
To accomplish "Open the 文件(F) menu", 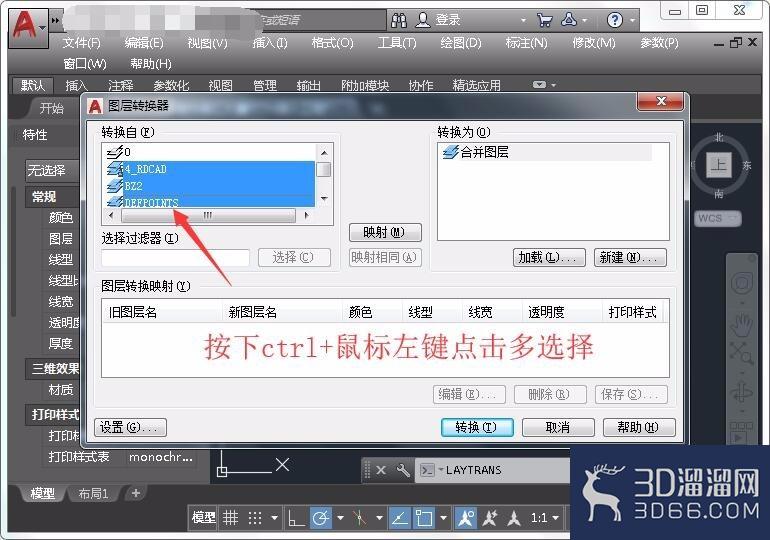I will [82, 43].
